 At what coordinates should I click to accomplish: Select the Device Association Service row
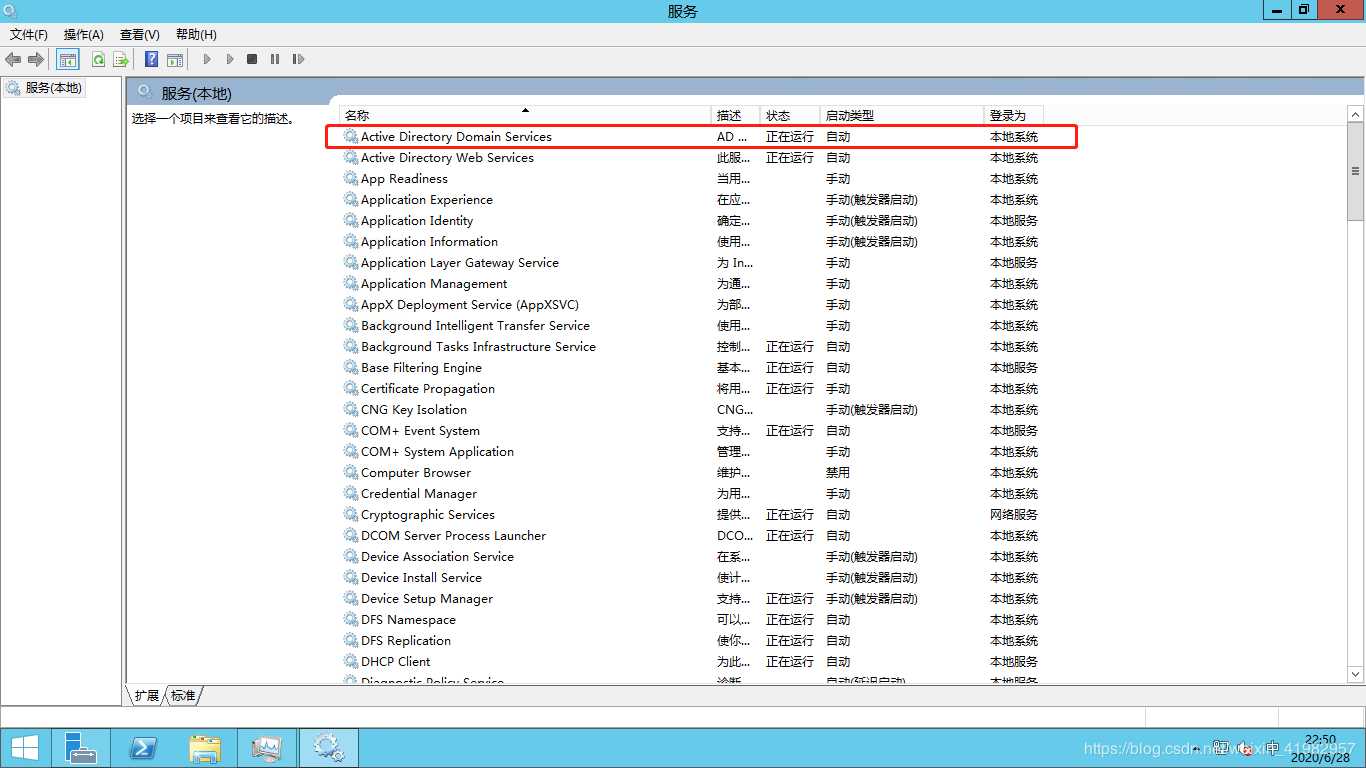pyautogui.click(x=692, y=557)
